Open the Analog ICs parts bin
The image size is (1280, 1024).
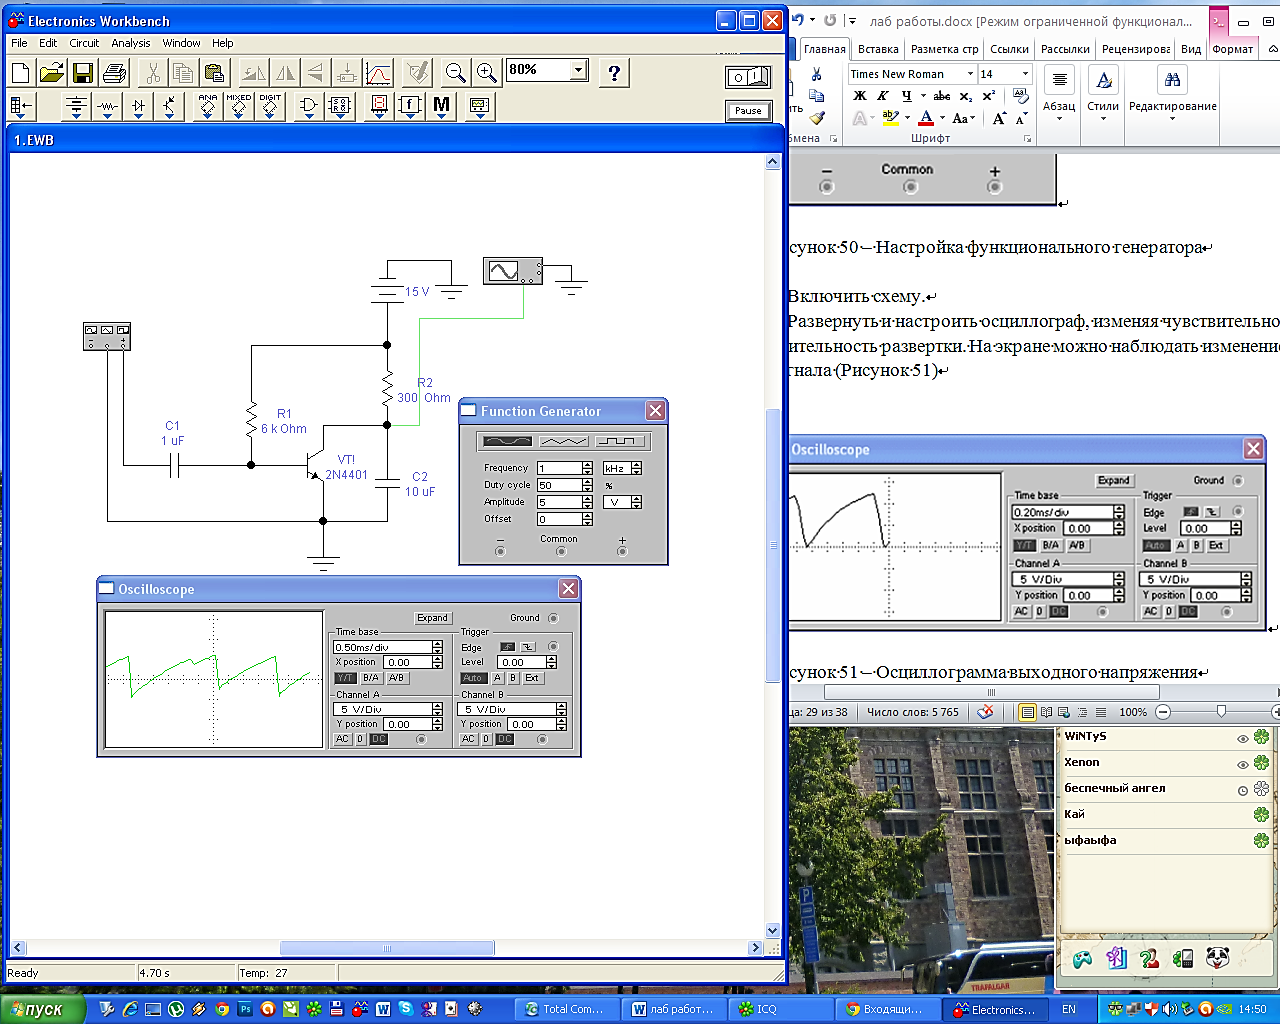click(x=207, y=106)
